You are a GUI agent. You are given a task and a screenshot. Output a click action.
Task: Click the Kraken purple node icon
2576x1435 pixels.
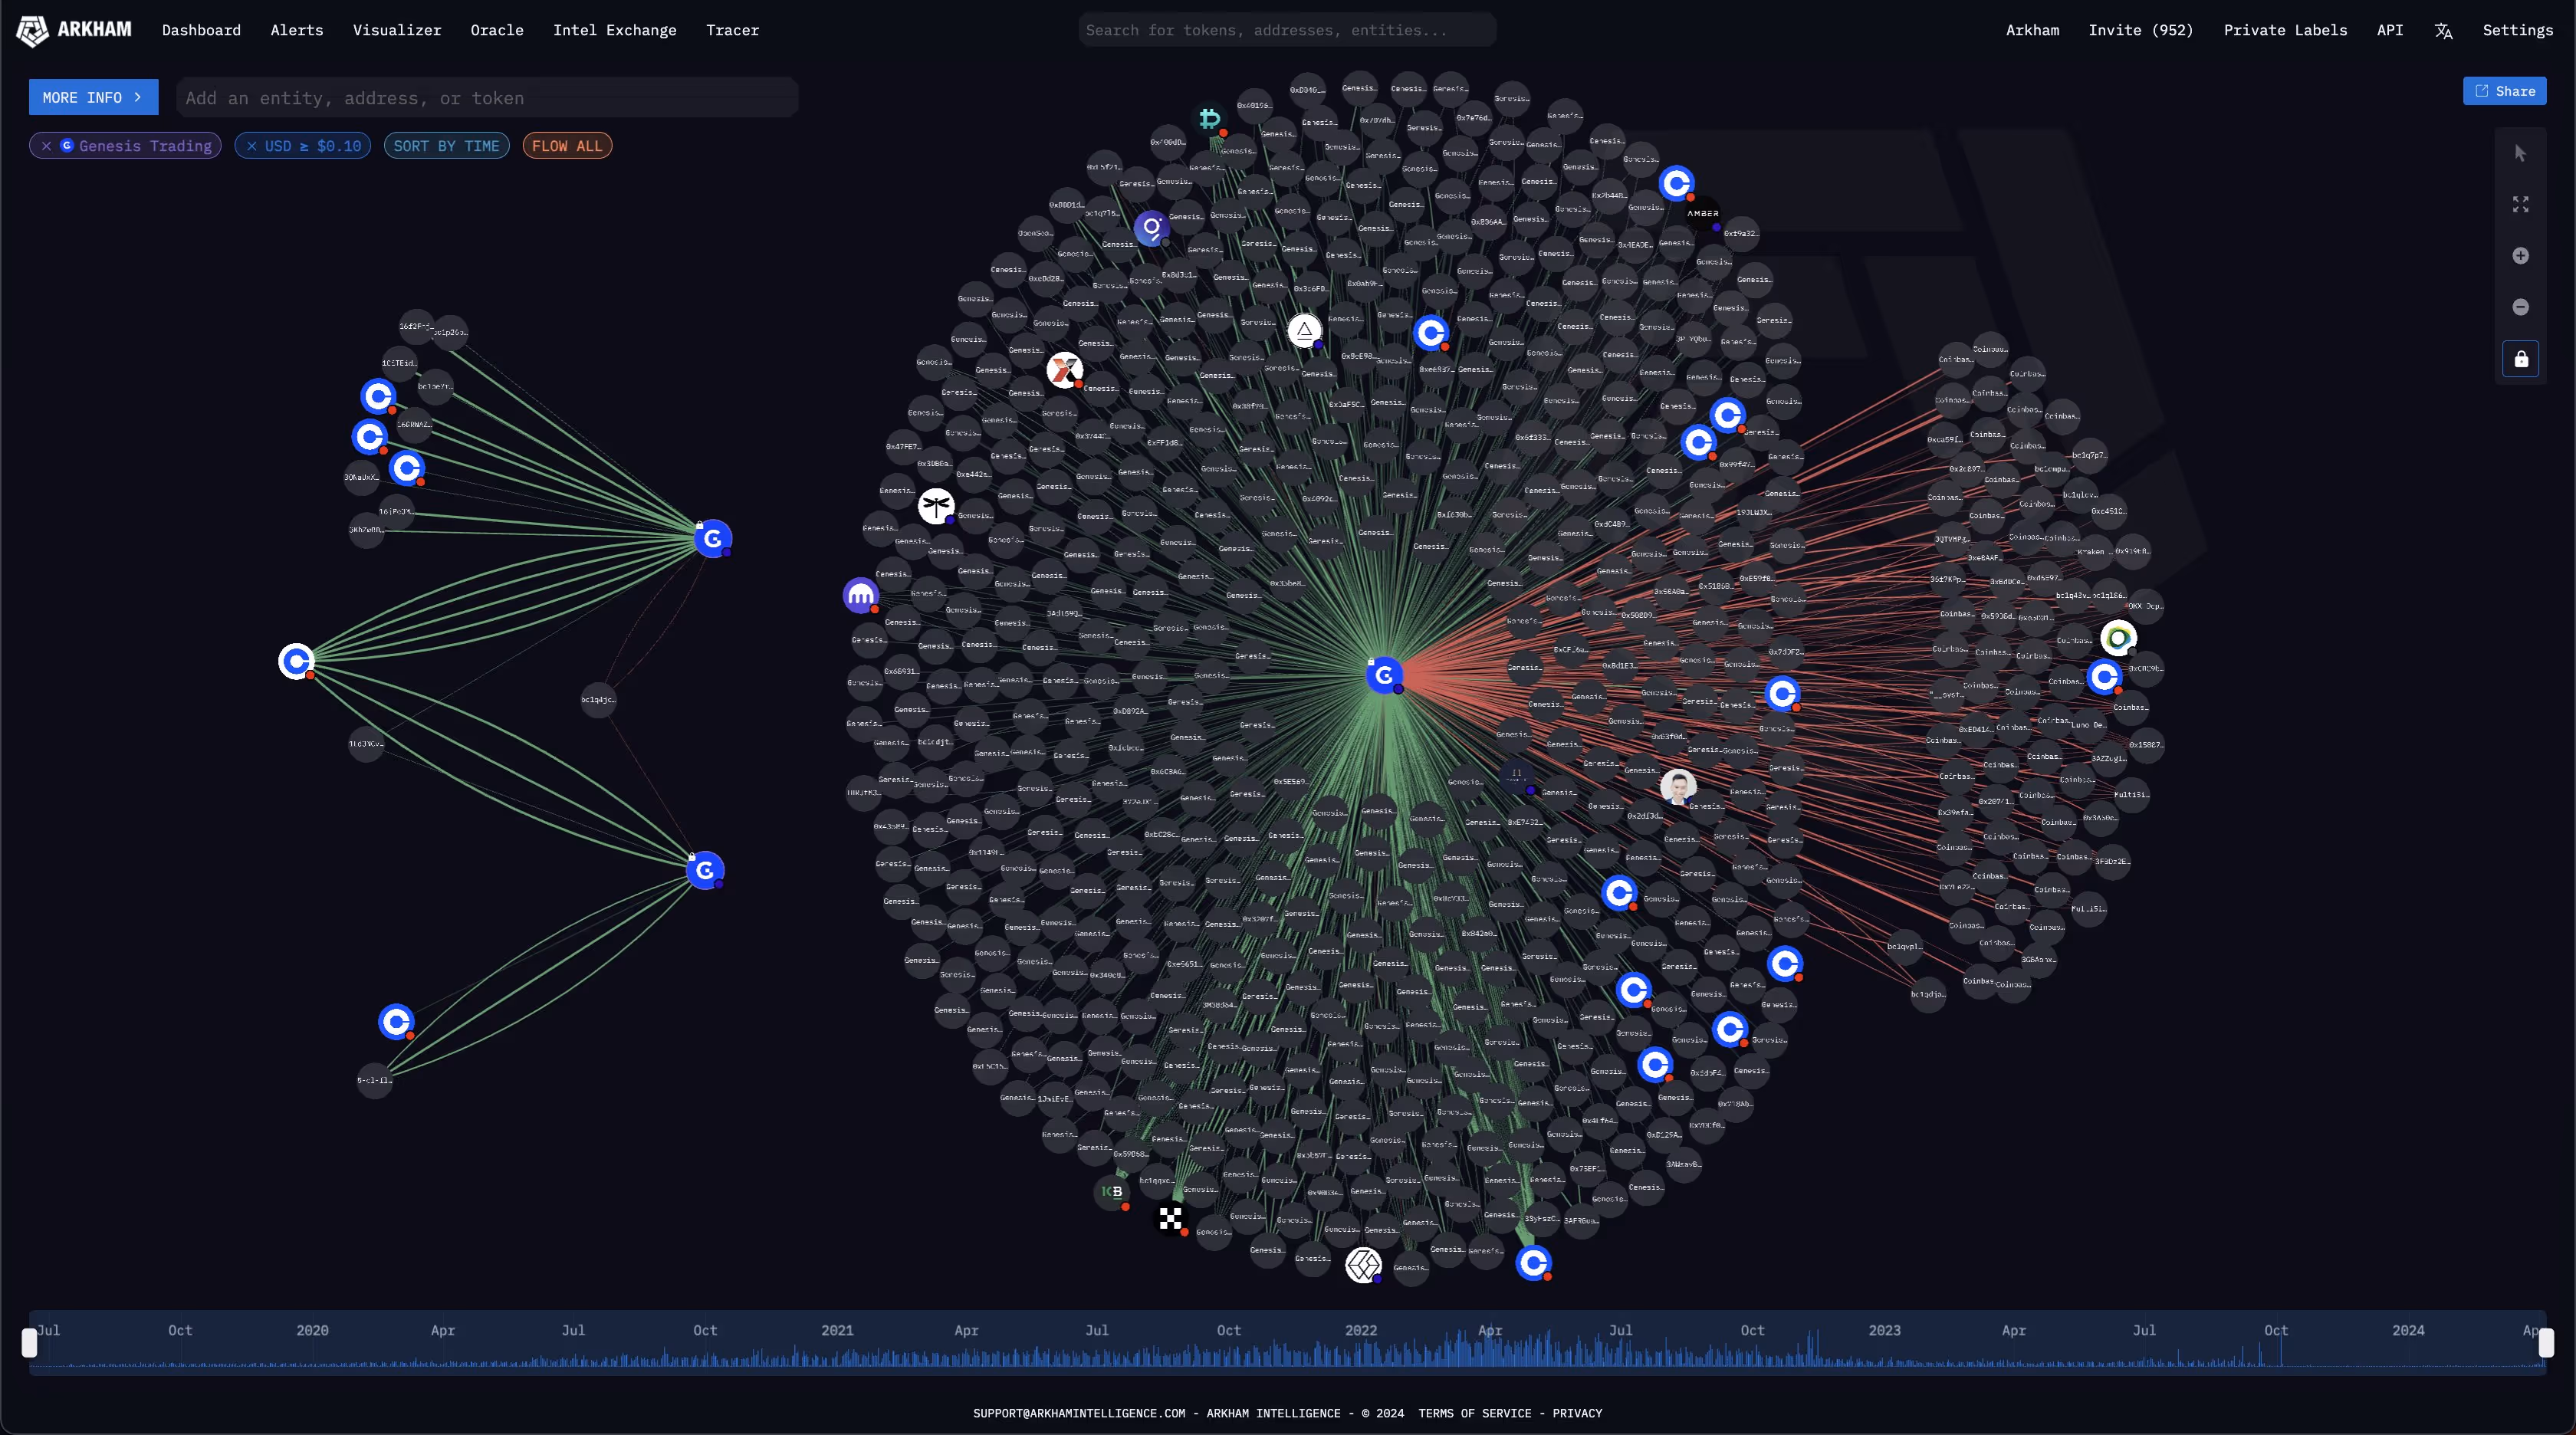(x=860, y=596)
